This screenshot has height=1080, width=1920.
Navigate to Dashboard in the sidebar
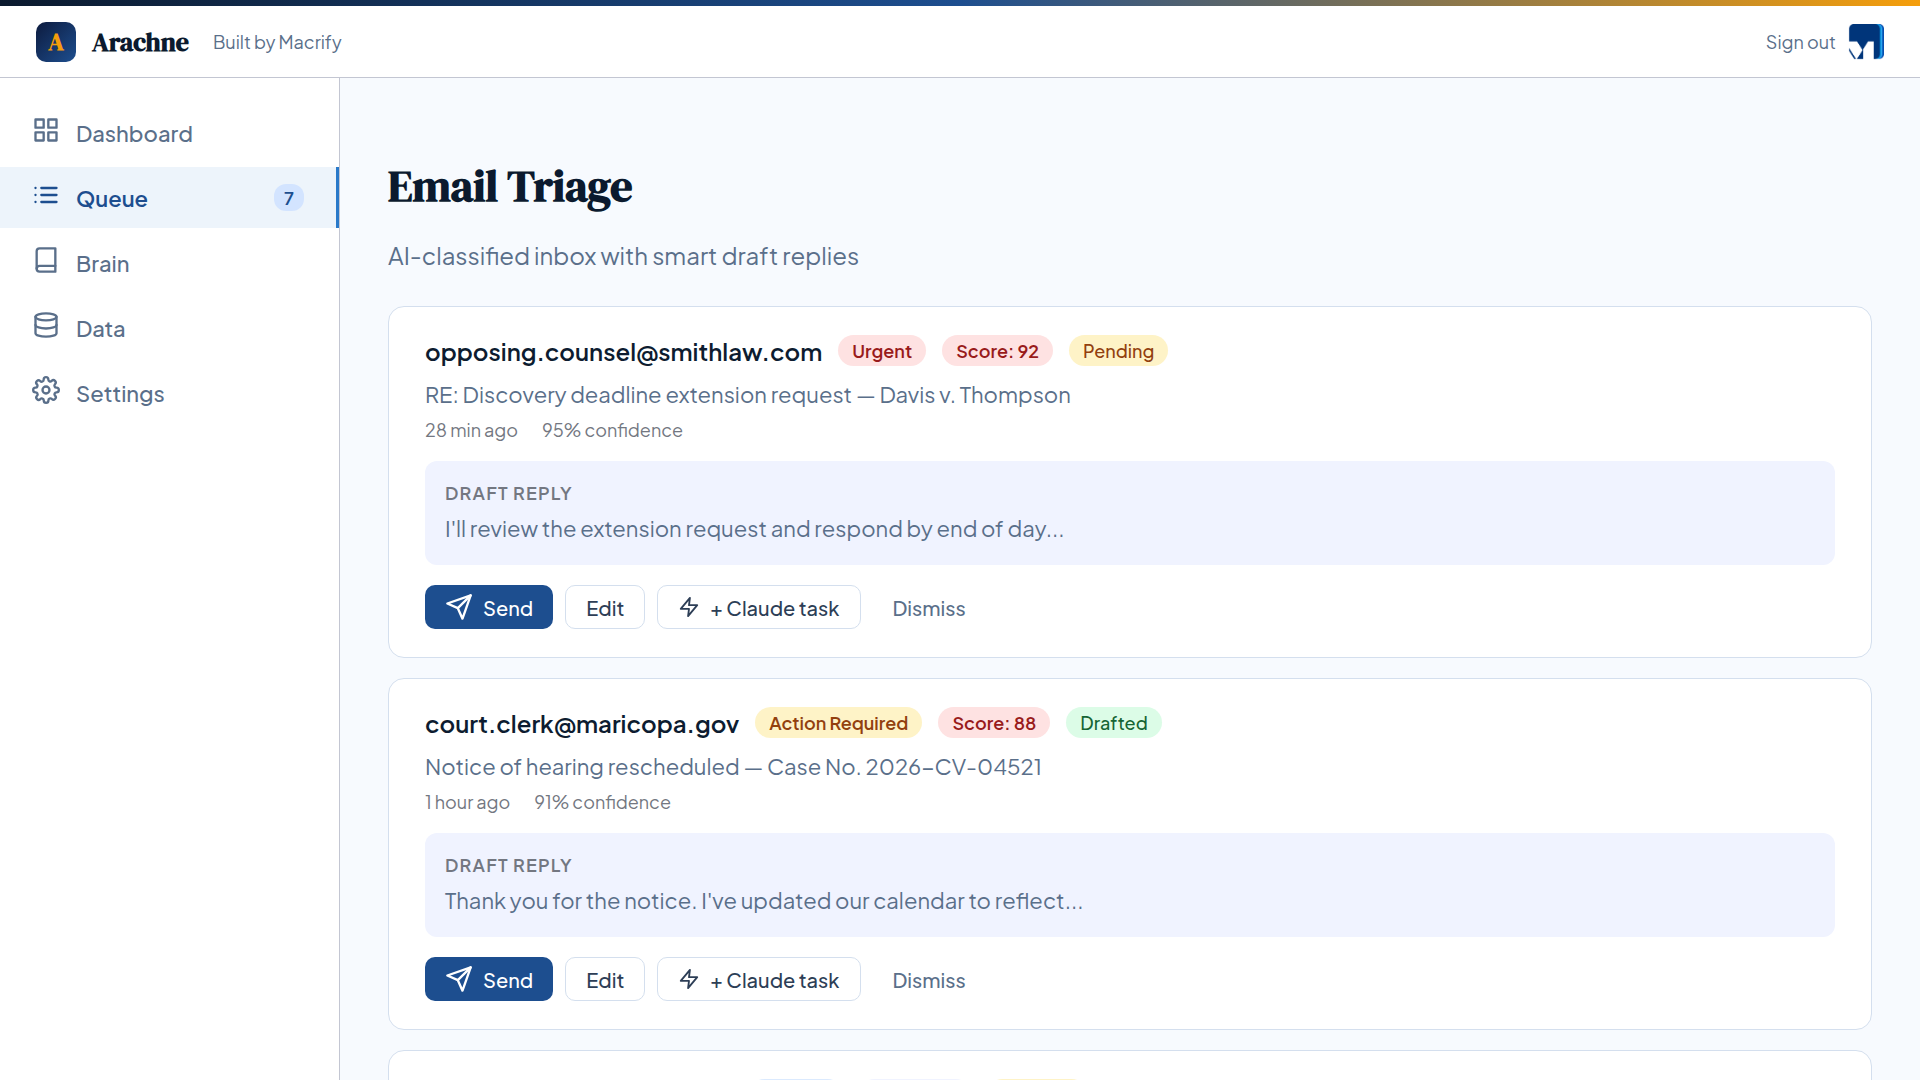[x=135, y=132]
